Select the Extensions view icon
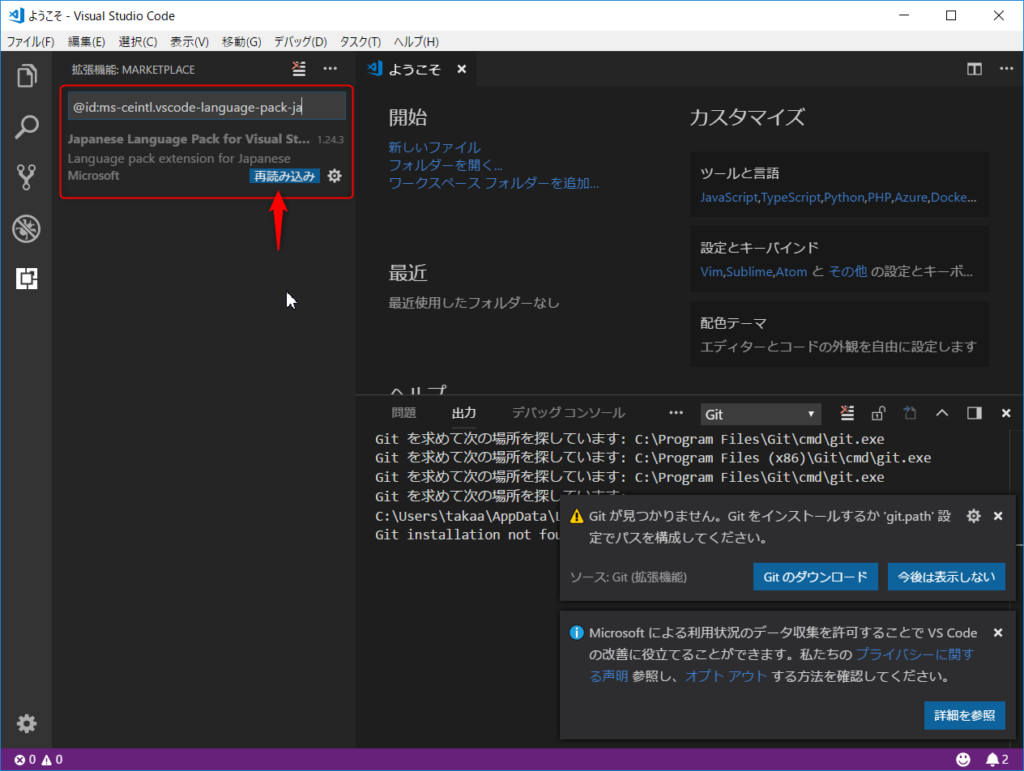The height and width of the screenshot is (771, 1024). [26, 279]
